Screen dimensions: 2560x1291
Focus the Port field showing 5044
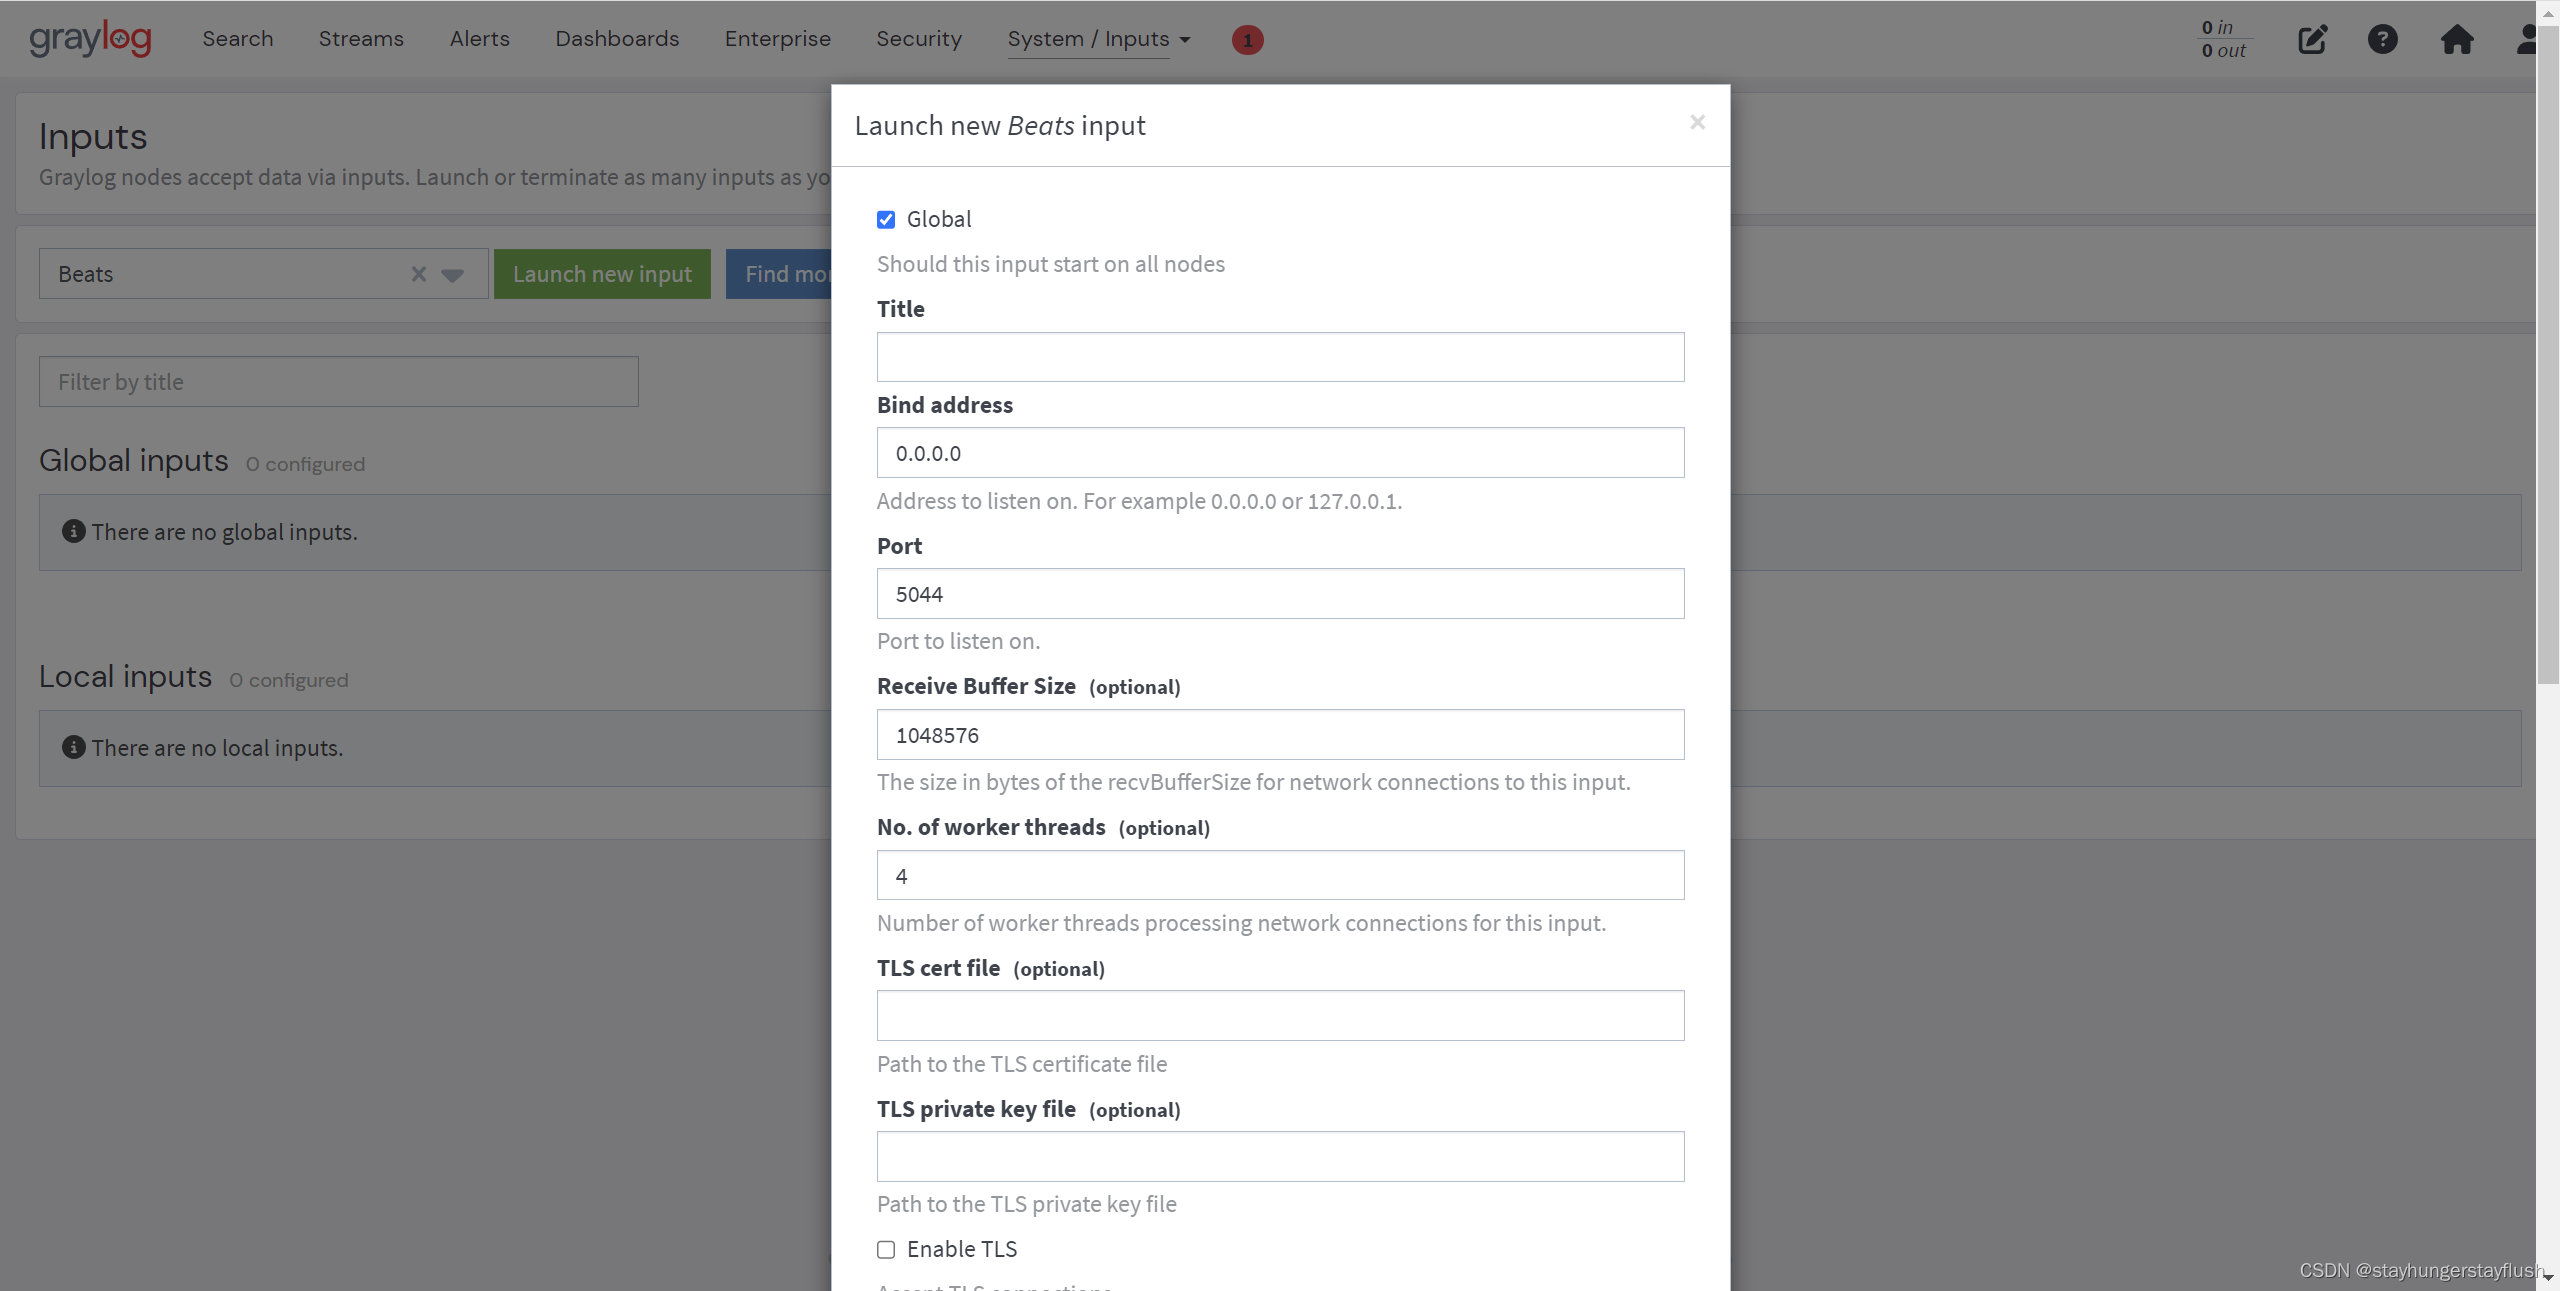pos(1280,594)
